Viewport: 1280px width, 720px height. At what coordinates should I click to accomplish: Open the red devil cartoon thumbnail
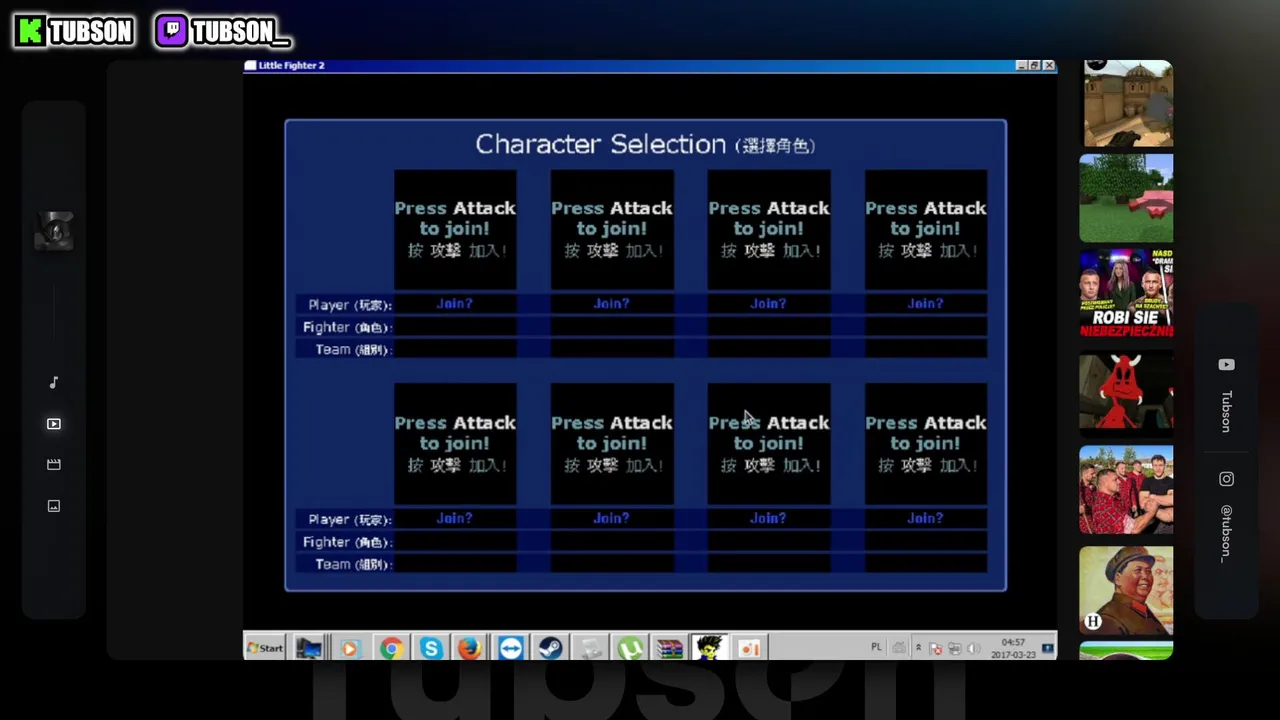1126,392
